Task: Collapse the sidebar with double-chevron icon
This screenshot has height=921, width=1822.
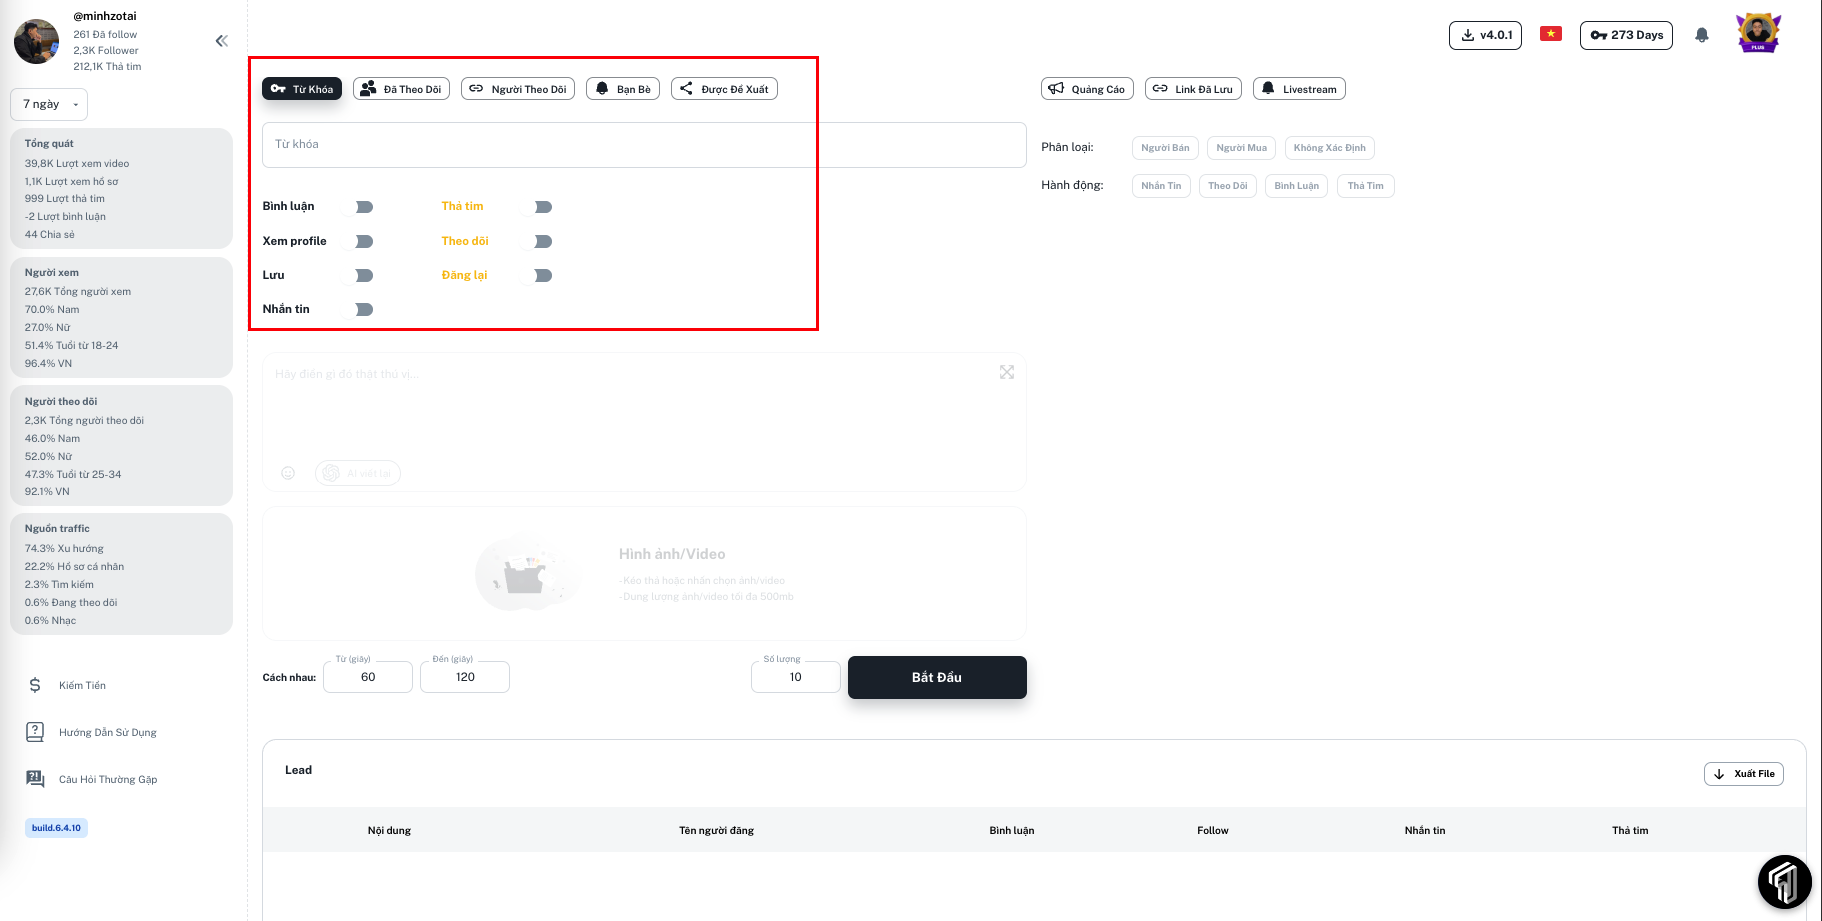Action: tap(222, 41)
